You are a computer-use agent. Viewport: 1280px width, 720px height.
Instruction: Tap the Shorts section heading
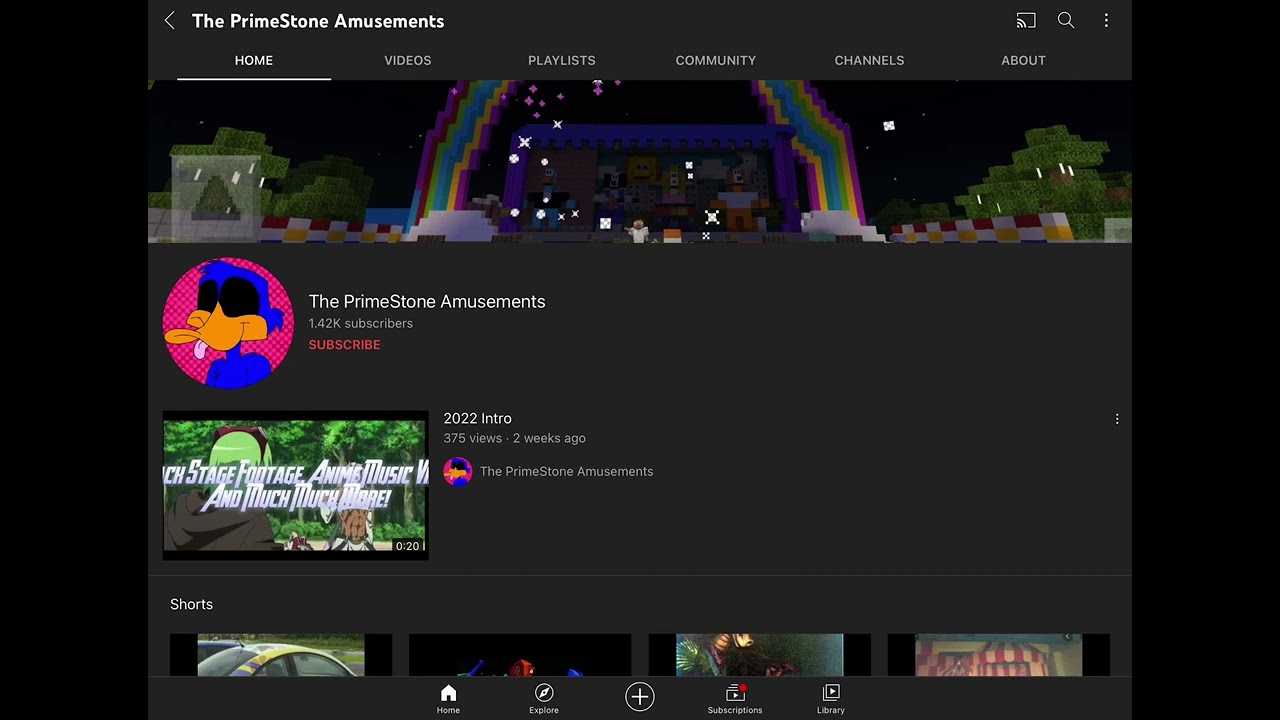coord(191,604)
